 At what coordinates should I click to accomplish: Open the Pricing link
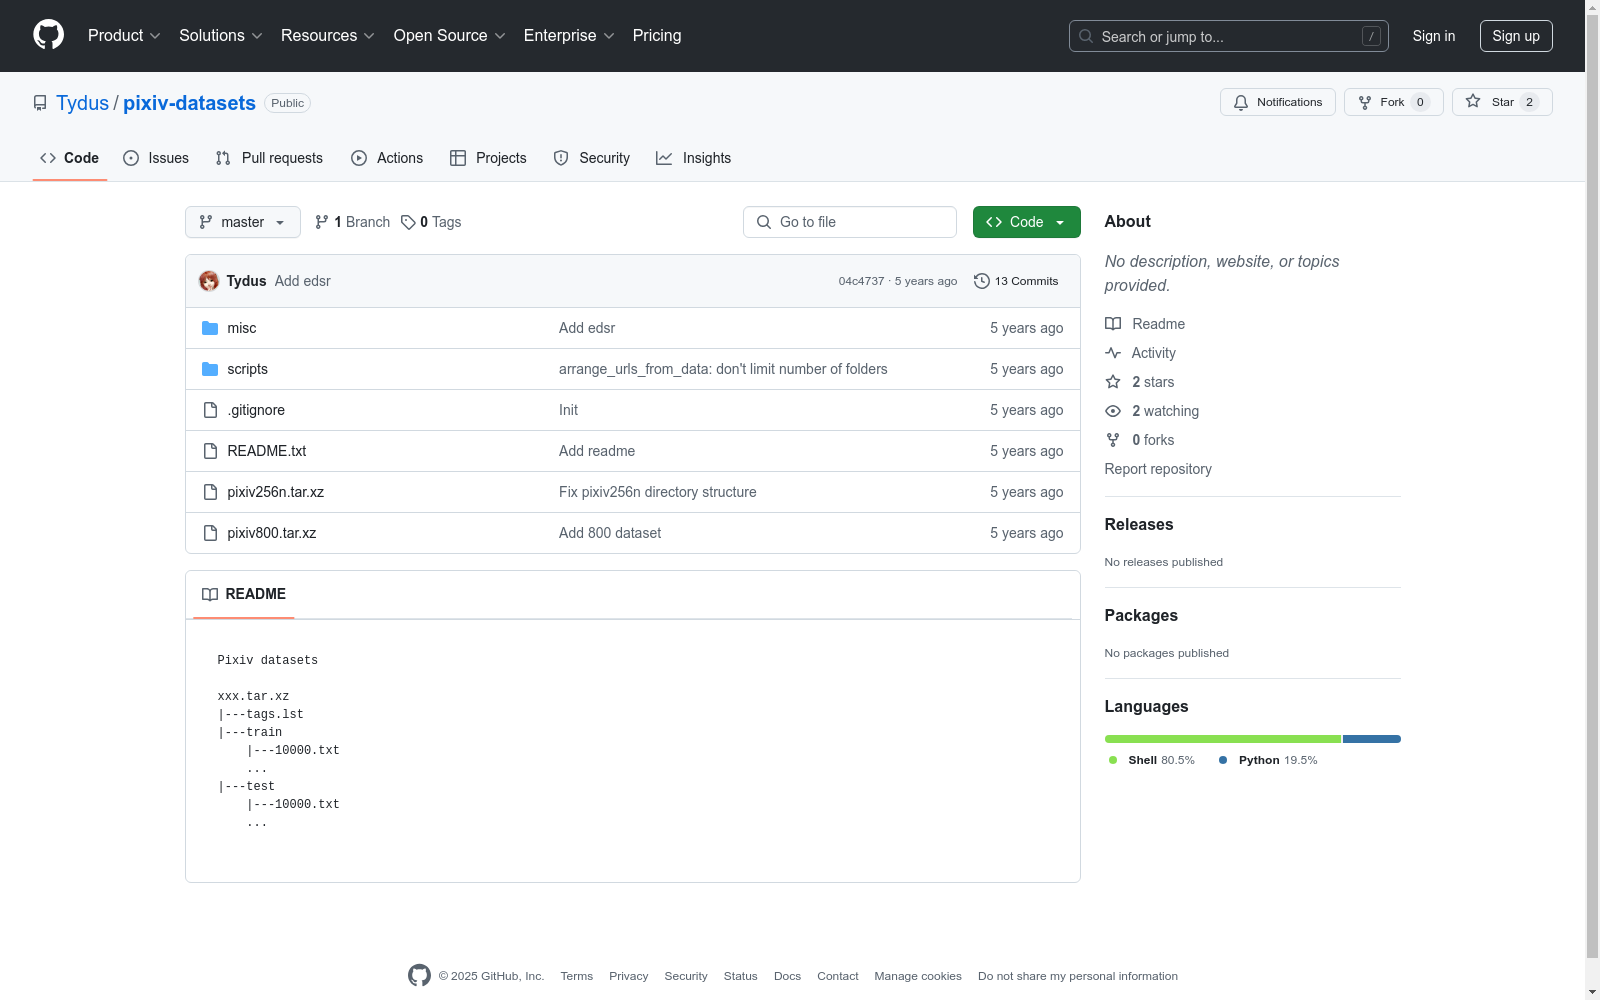[657, 35]
